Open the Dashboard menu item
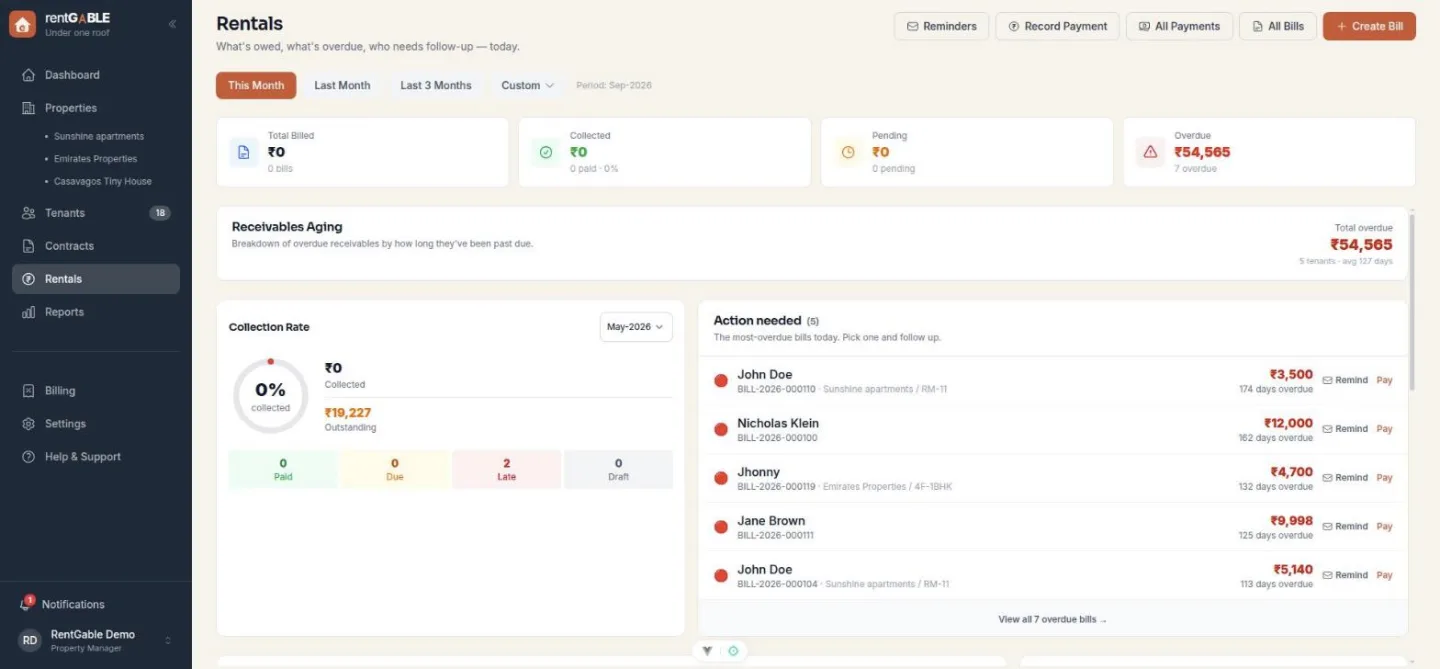The image size is (1440, 669). (96, 75)
